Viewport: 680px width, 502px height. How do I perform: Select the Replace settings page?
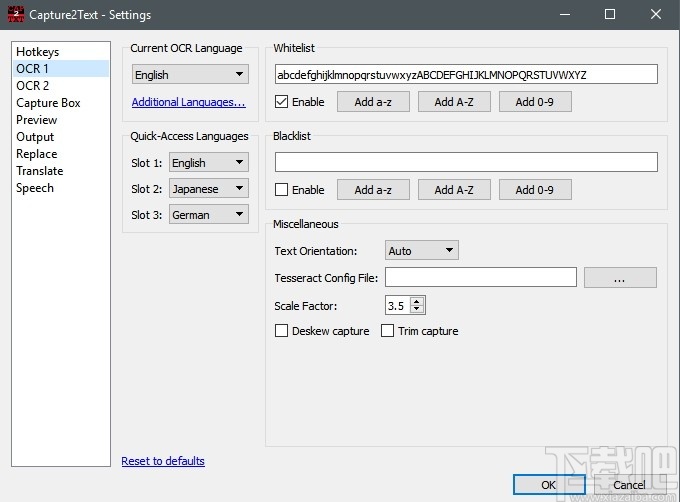(61, 154)
